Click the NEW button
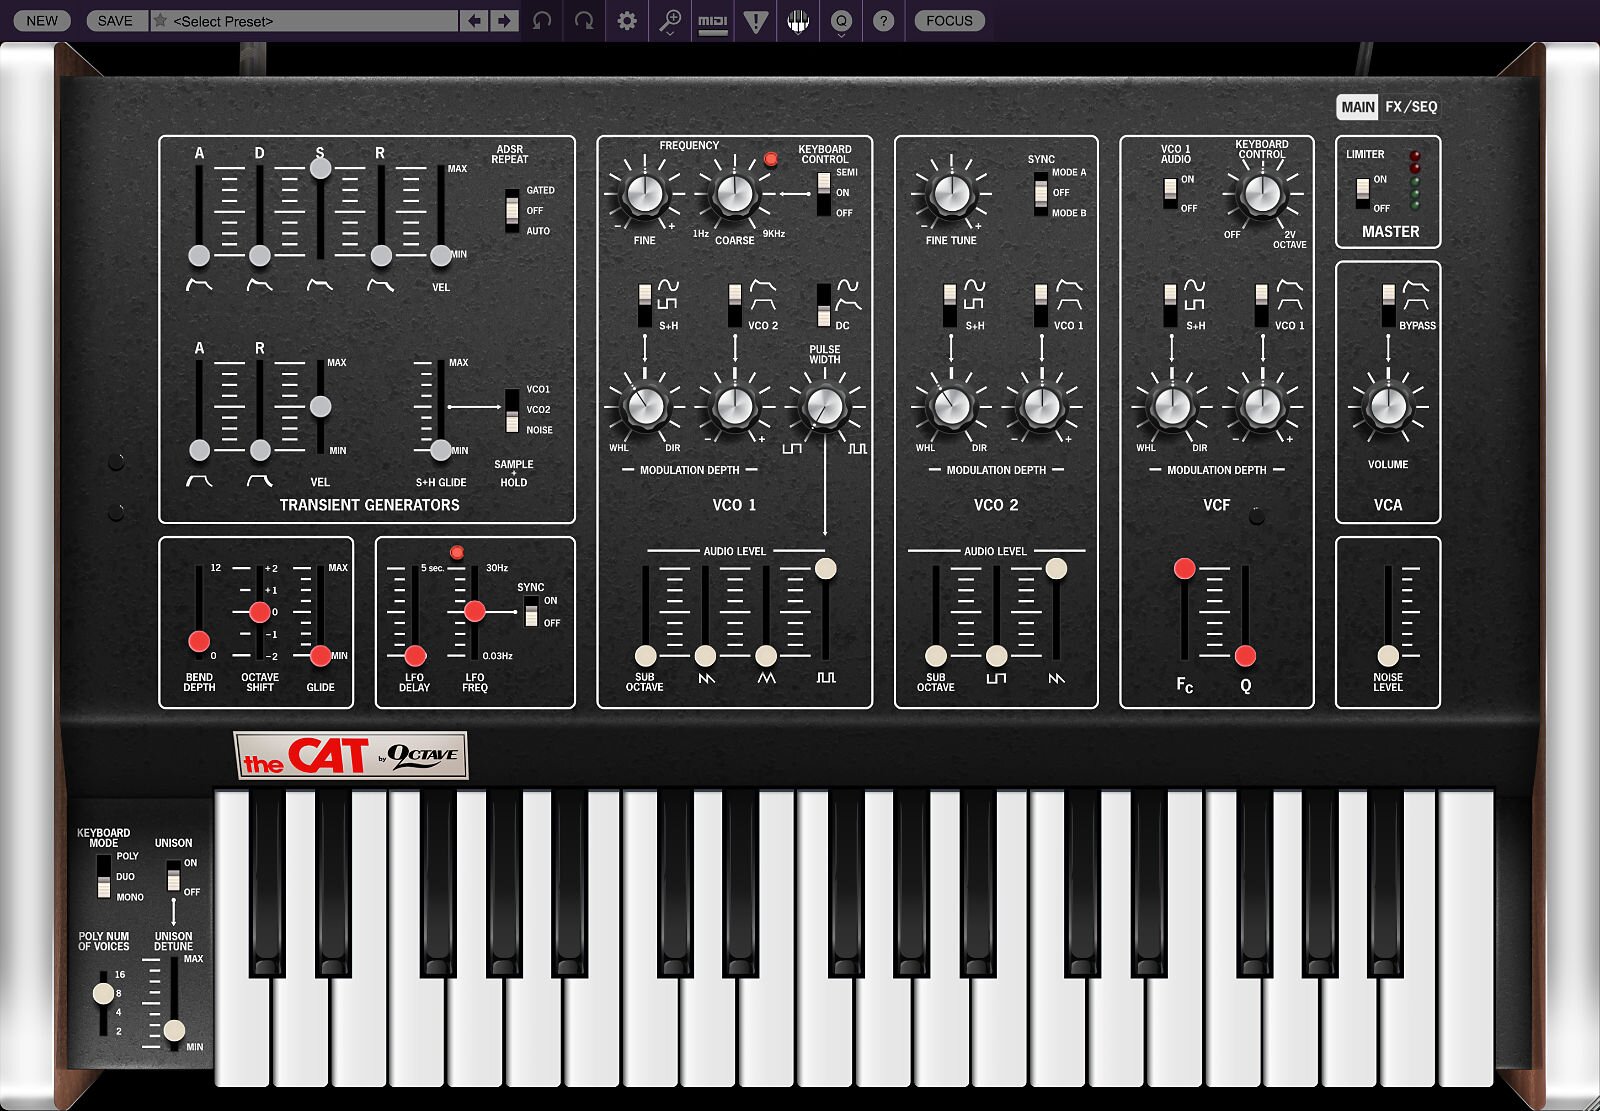 point(42,21)
